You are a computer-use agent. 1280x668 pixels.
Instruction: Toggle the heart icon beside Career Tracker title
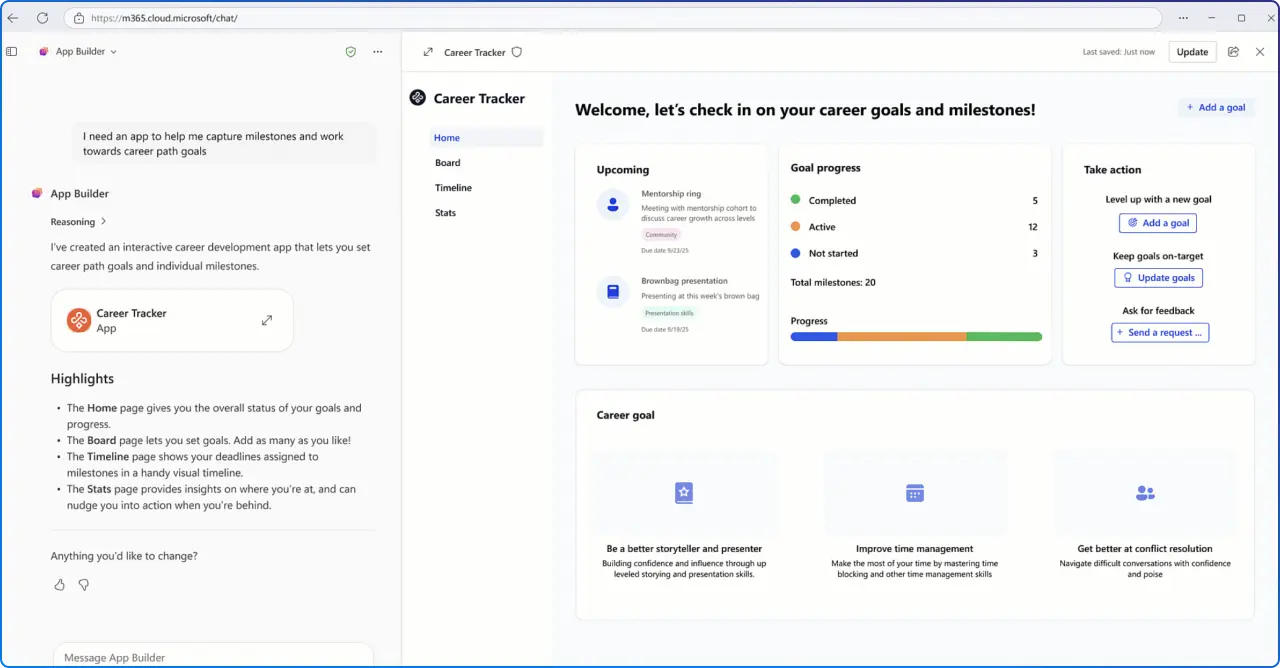(x=516, y=51)
